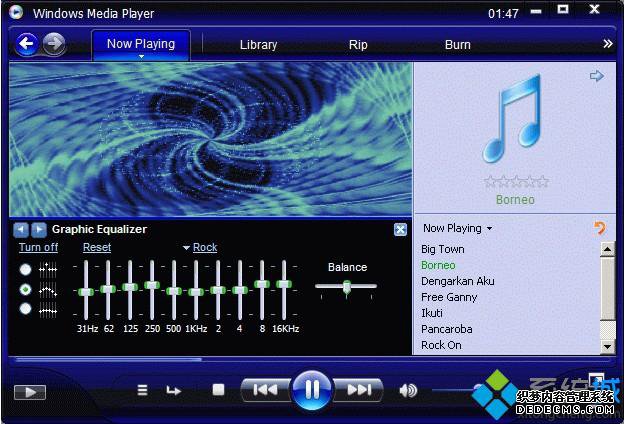Show more tabs with the double chevron

pyautogui.click(x=607, y=44)
